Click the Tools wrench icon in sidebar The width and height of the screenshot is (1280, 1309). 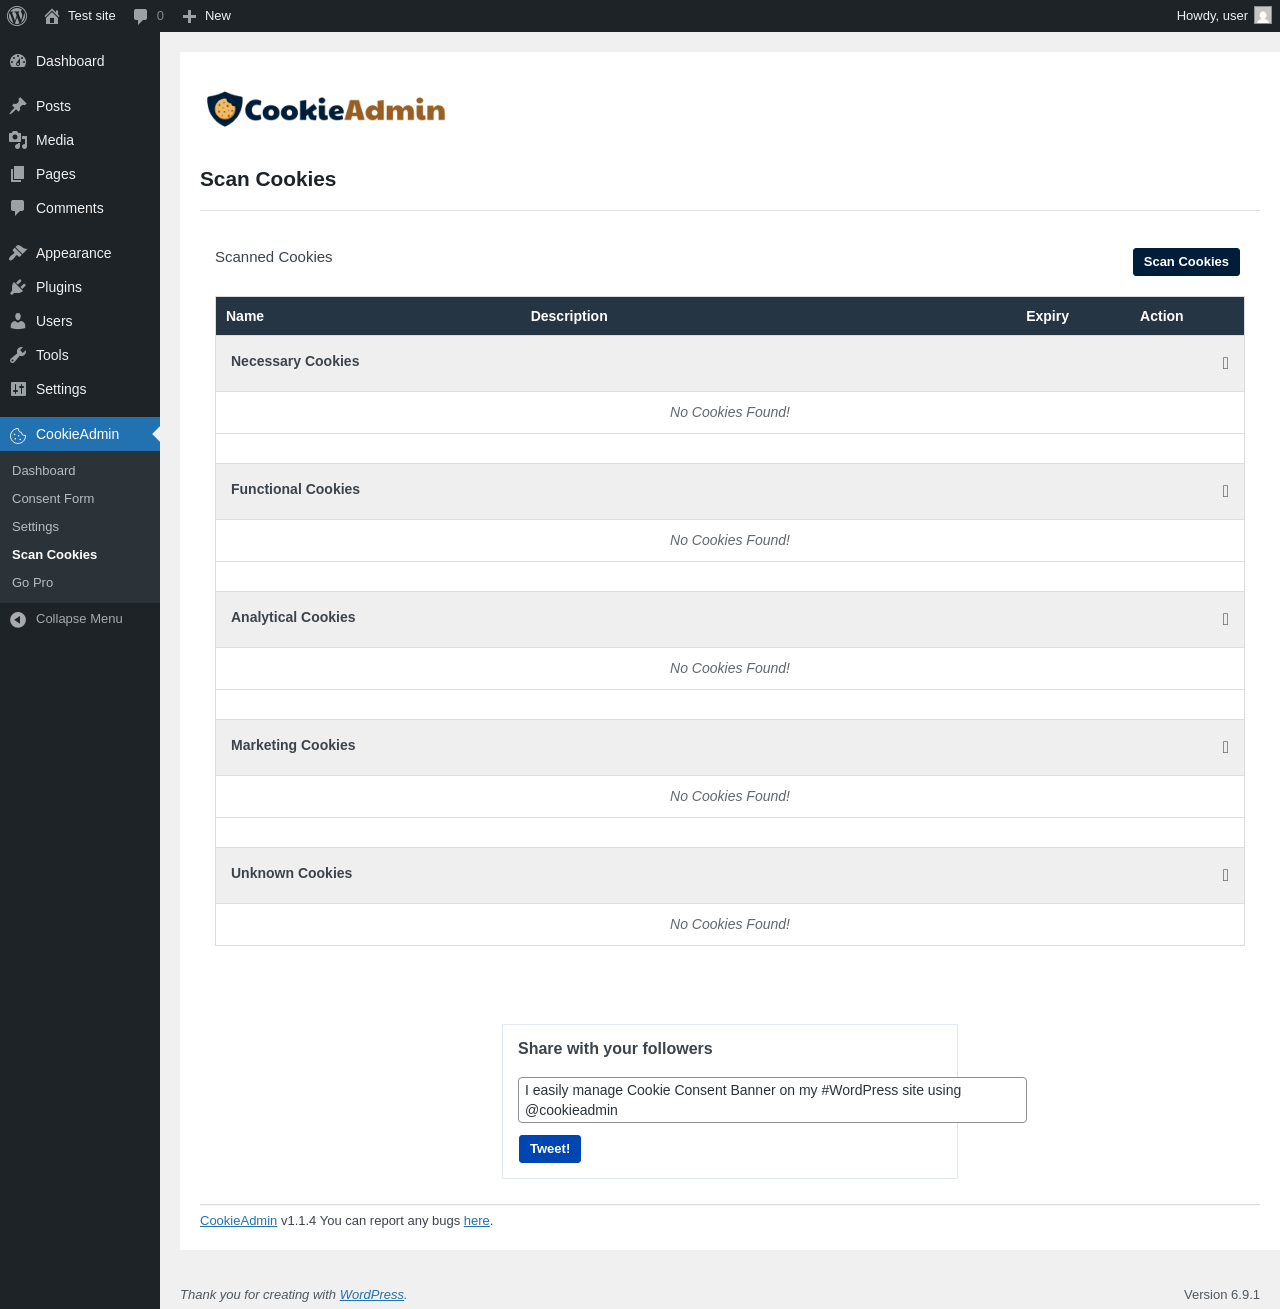coord(18,355)
